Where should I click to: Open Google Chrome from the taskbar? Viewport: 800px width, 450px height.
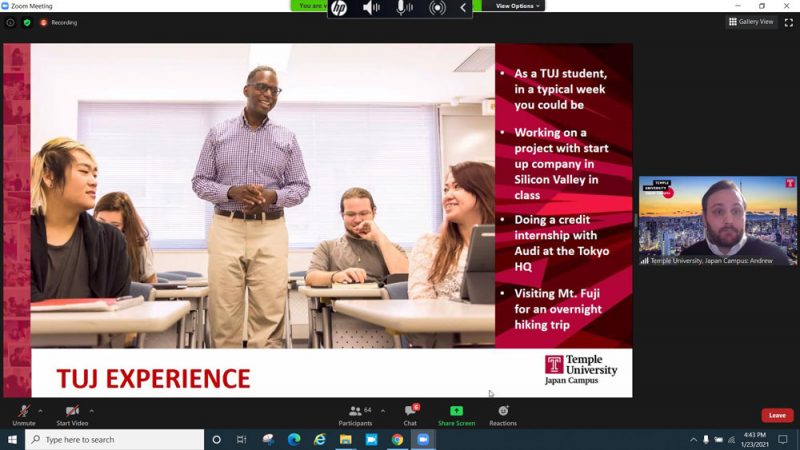click(x=397, y=439)
